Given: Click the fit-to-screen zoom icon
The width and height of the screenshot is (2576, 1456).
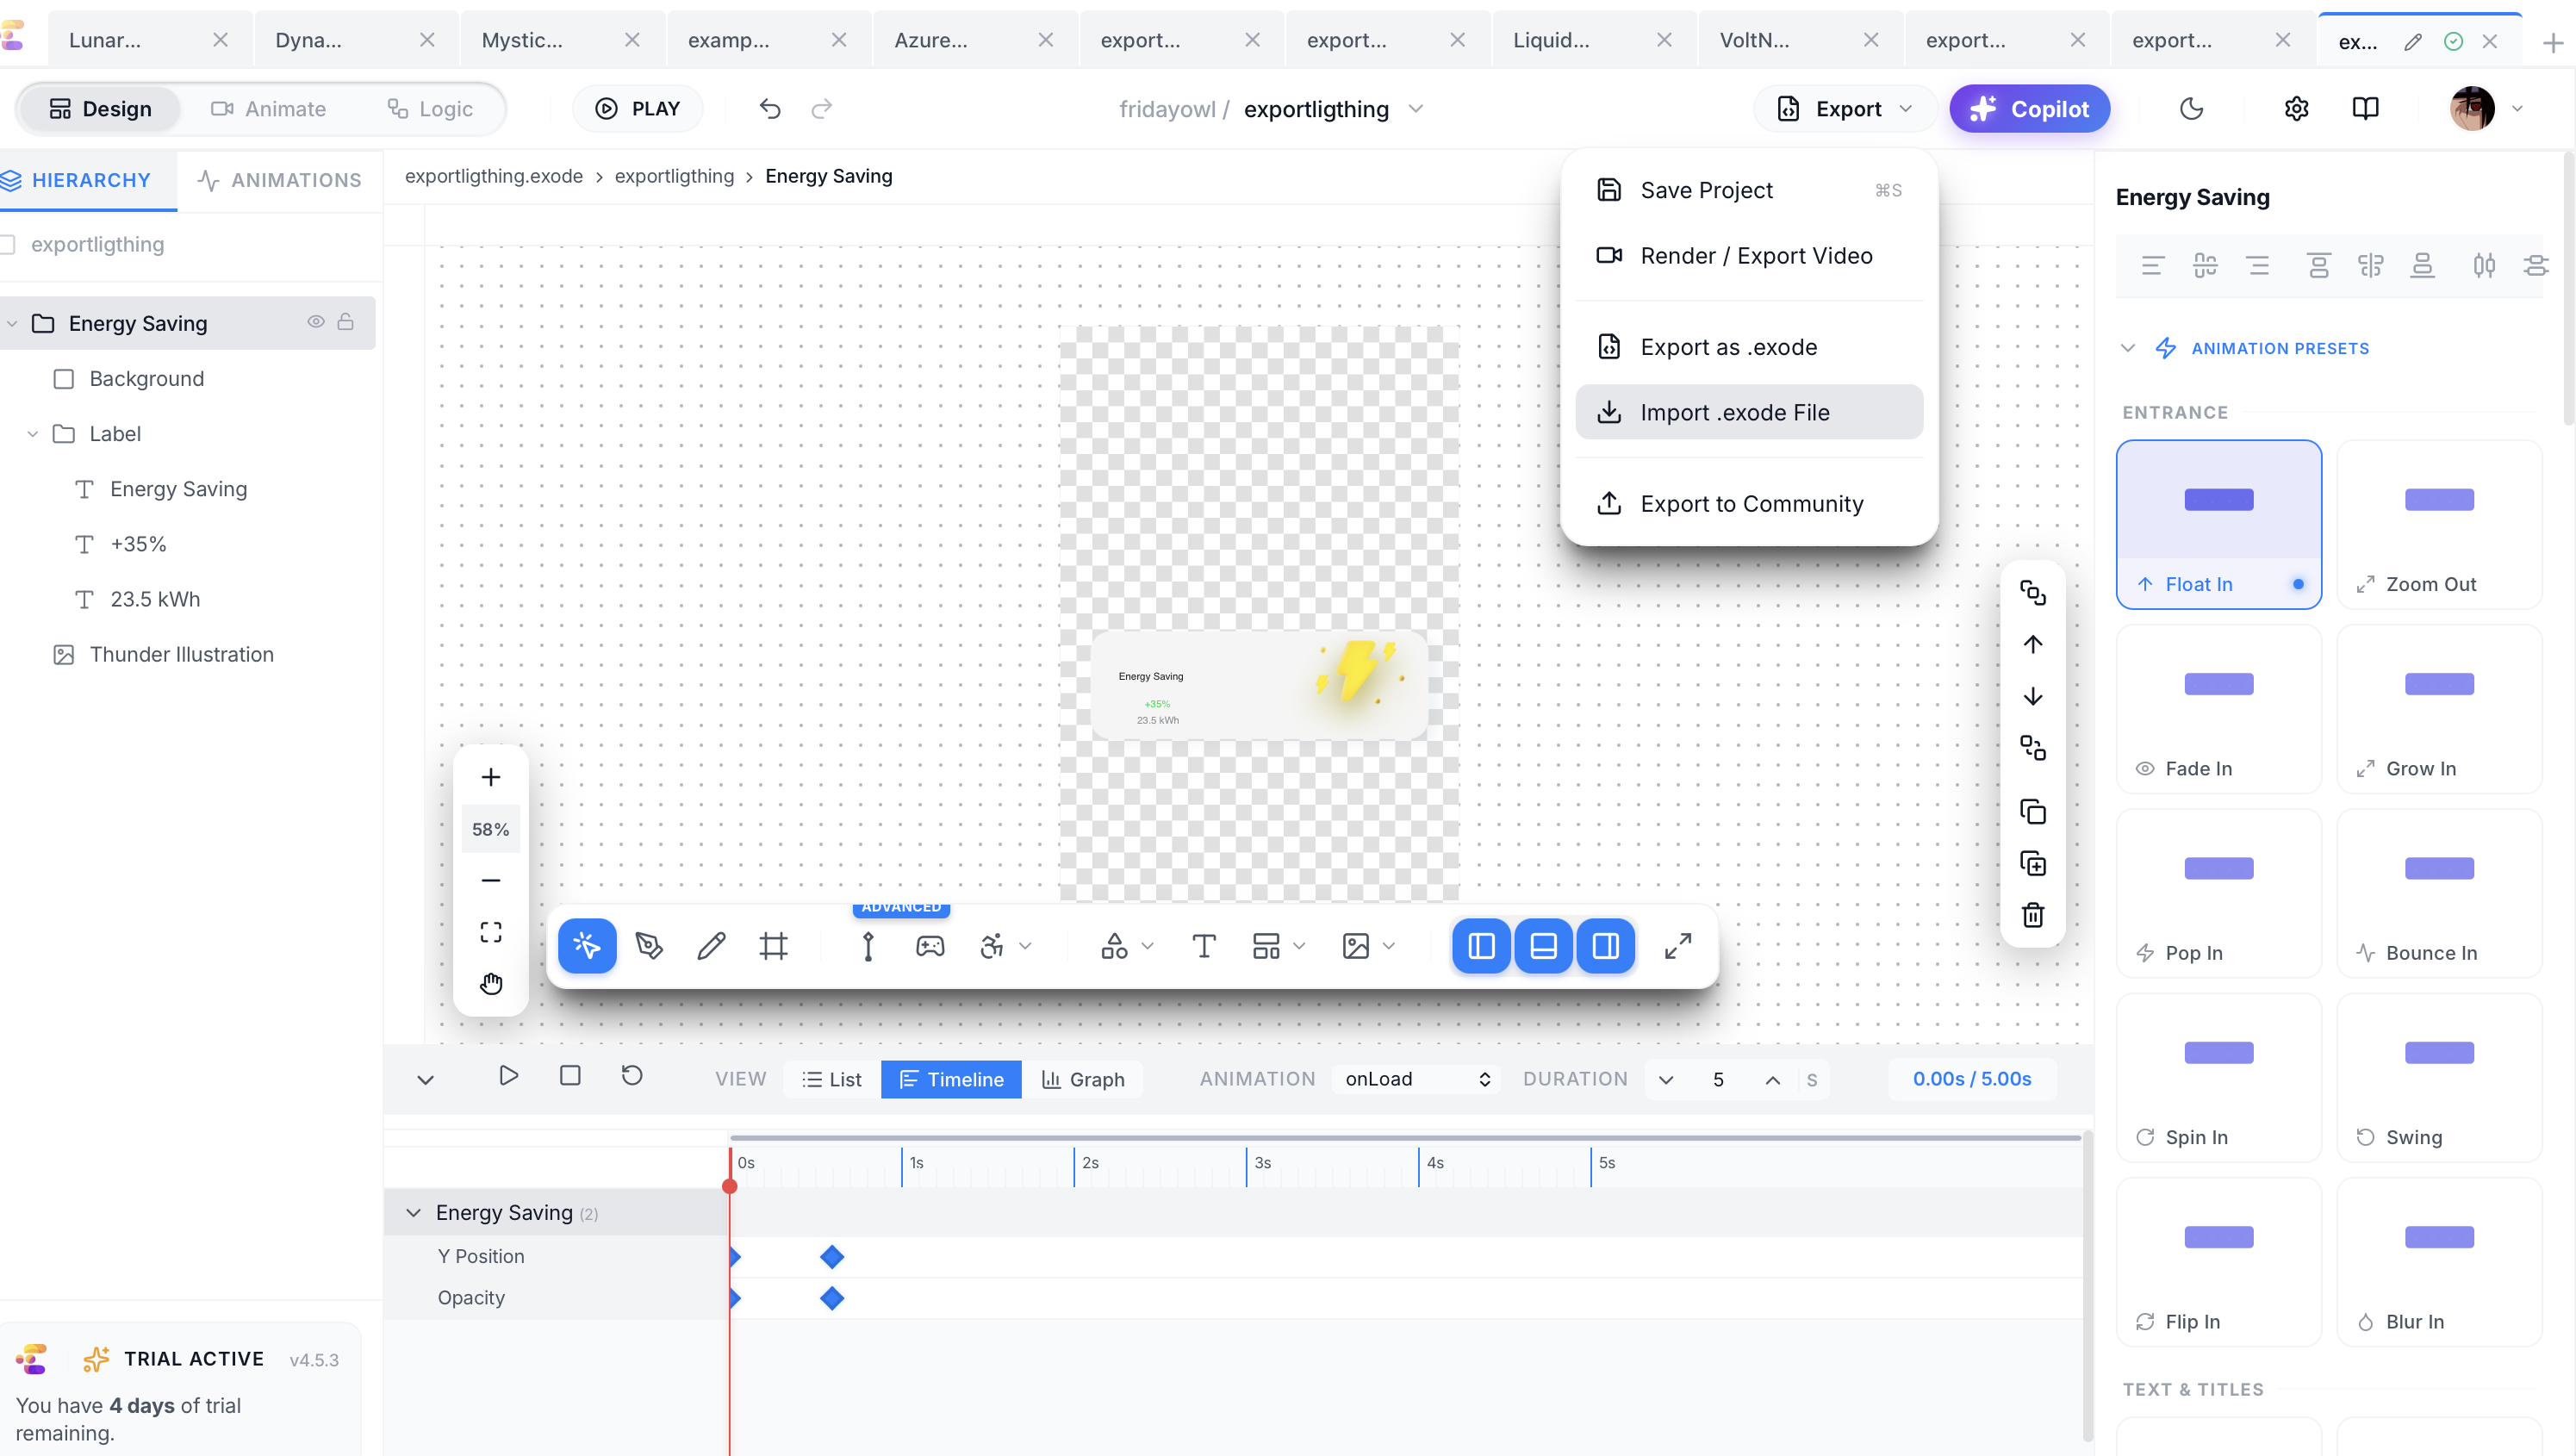Looking at the screenshot, I should point(490,932).
